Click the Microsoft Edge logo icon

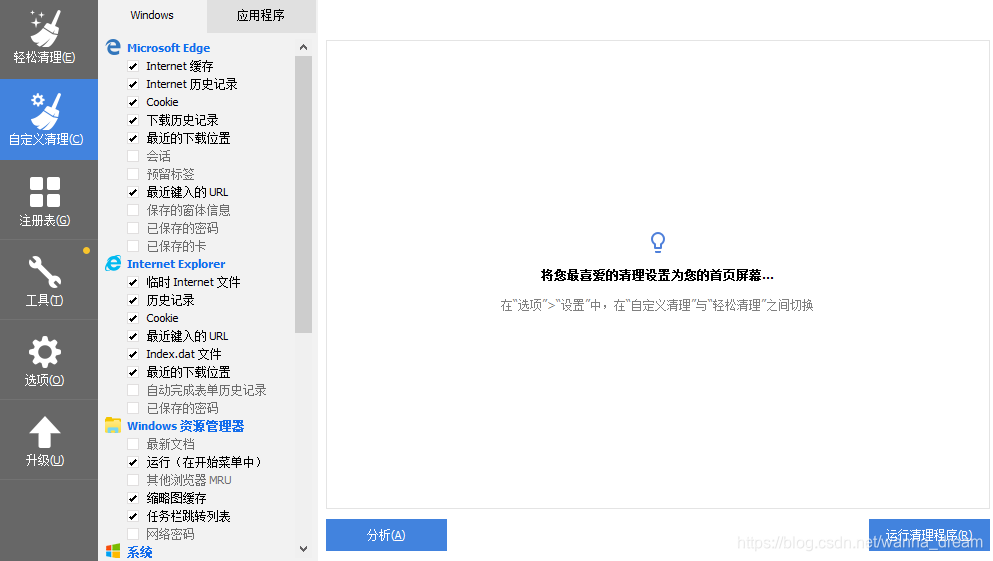pyautogui.click(x=113, y=47)
